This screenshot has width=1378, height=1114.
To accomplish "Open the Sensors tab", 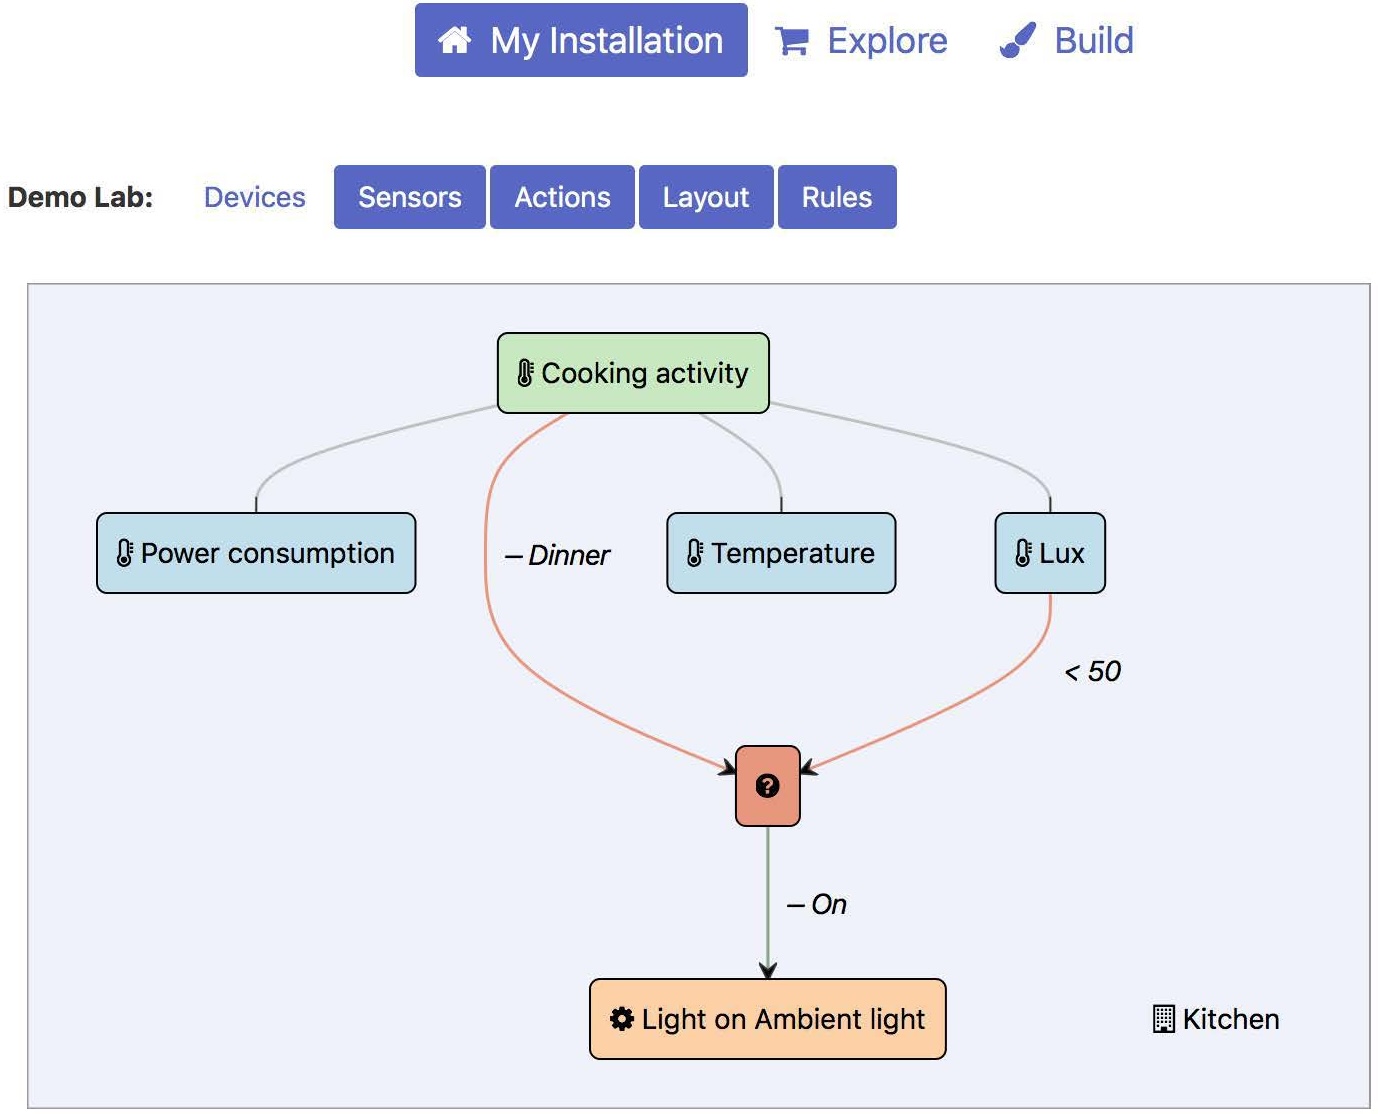I will tap(410, 197).
